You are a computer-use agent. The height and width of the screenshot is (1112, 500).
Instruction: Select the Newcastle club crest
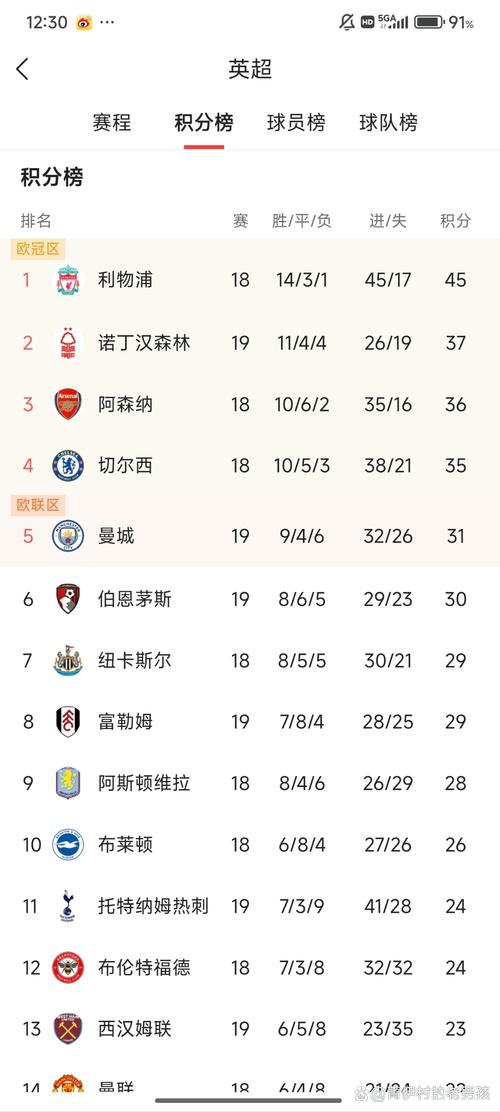coord(68,660)
